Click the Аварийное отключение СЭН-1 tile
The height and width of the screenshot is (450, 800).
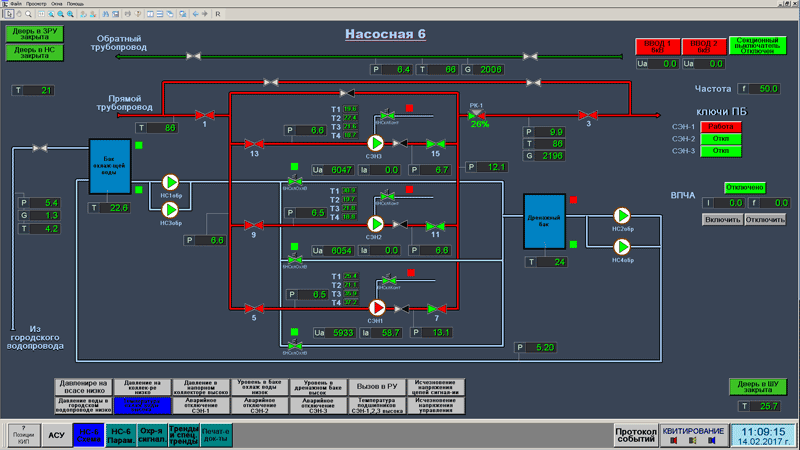pos(201,406)
